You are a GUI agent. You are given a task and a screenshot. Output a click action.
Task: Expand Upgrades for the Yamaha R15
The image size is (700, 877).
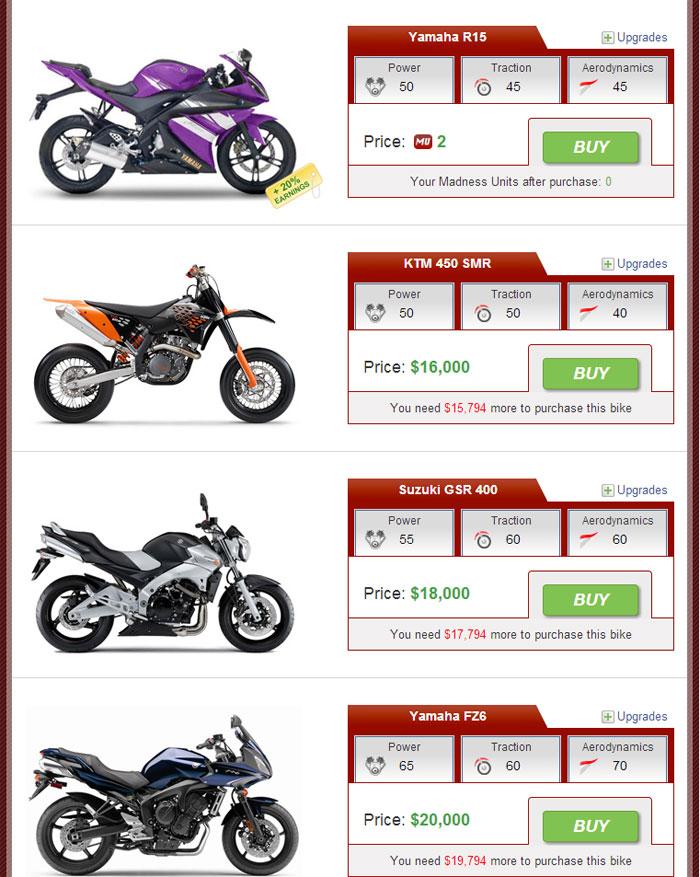tap(635, 37)
